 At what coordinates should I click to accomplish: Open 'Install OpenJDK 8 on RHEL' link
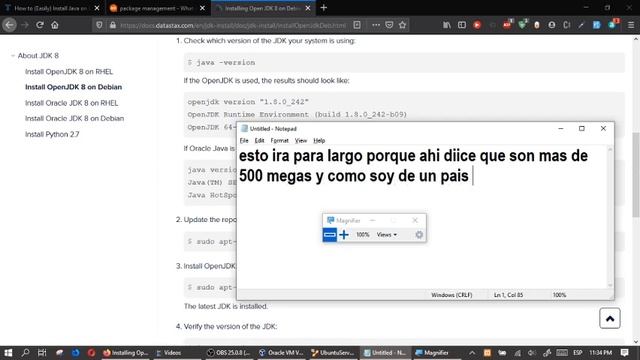tap(69, 71)
